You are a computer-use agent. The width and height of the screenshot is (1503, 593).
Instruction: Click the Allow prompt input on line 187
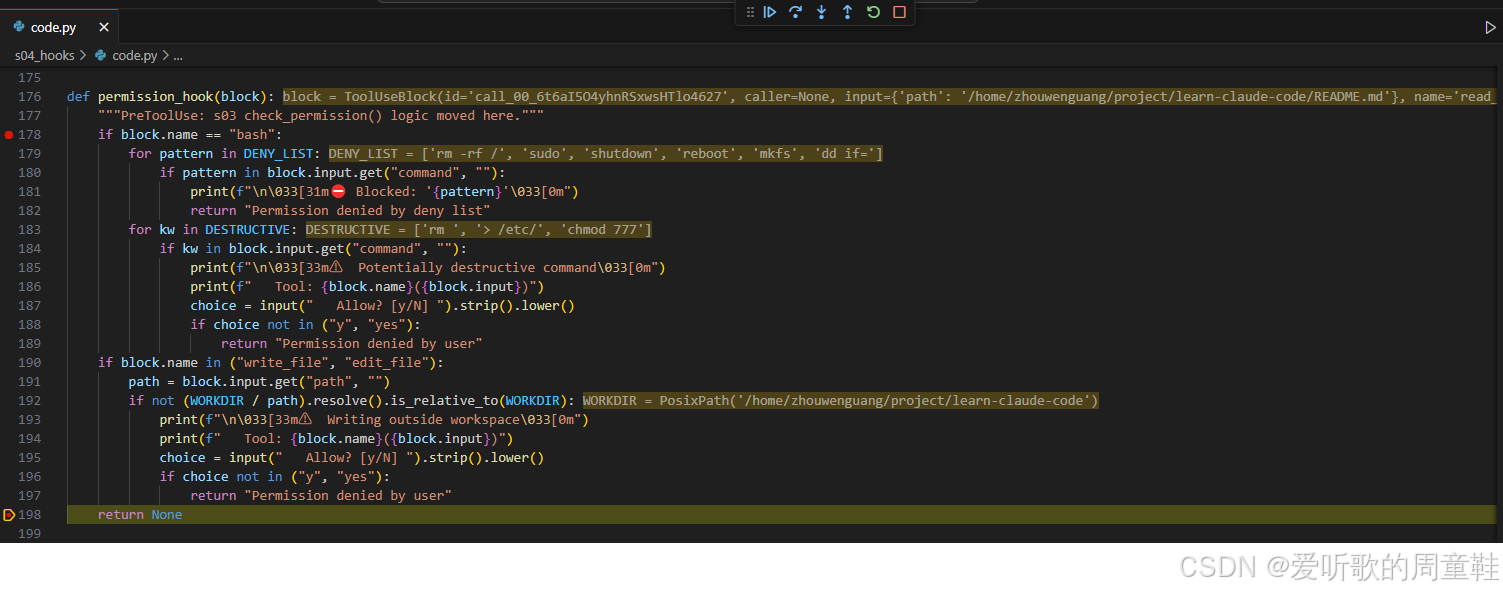point(383,305)
